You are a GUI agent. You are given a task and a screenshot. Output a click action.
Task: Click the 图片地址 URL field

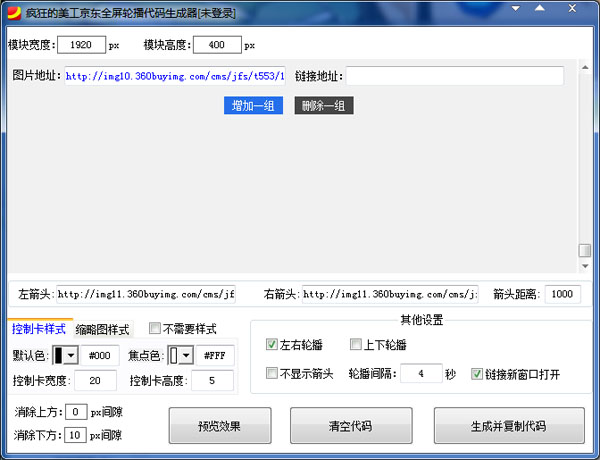[x=175, y=76]
